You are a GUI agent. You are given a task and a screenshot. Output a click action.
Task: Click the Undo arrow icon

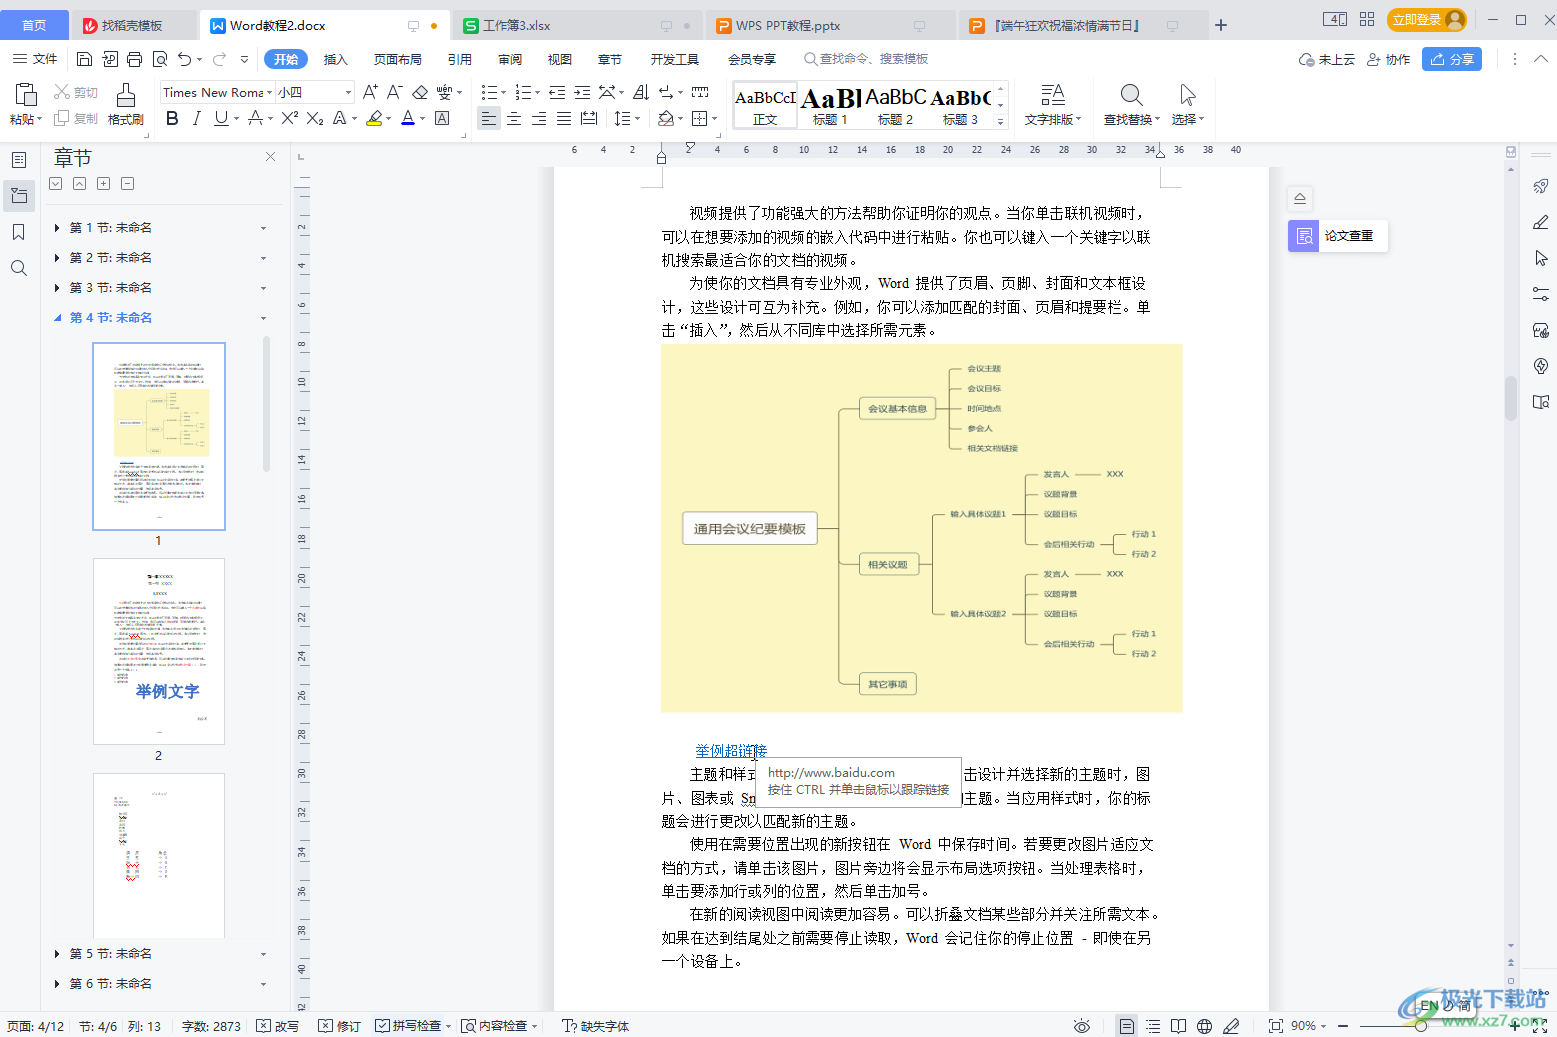tap(184, 59)
